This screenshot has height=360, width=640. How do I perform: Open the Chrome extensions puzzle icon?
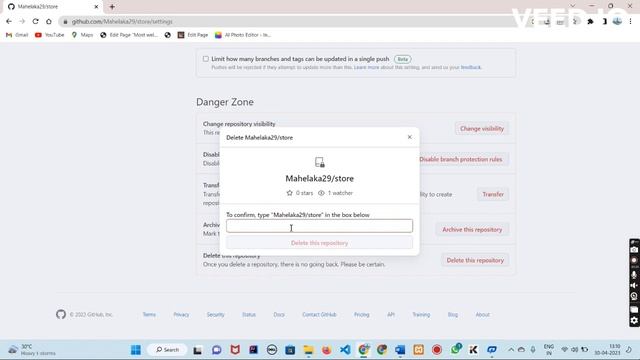tap(590, 22)
